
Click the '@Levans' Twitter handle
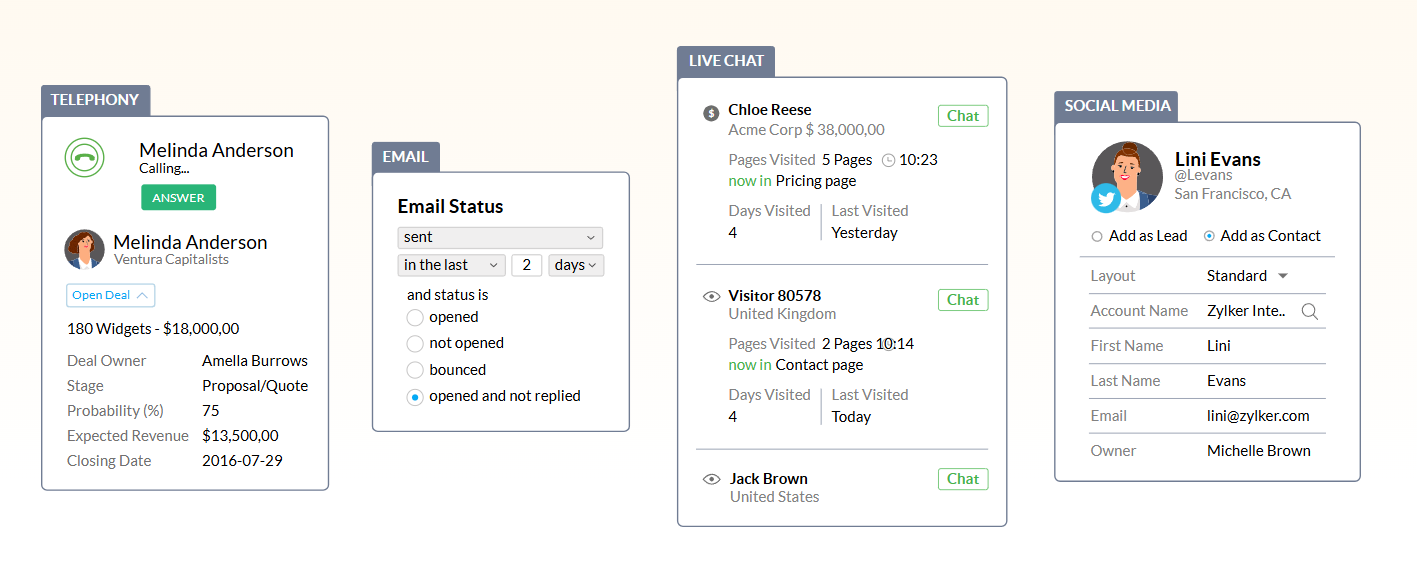[x=1204, y=176]
